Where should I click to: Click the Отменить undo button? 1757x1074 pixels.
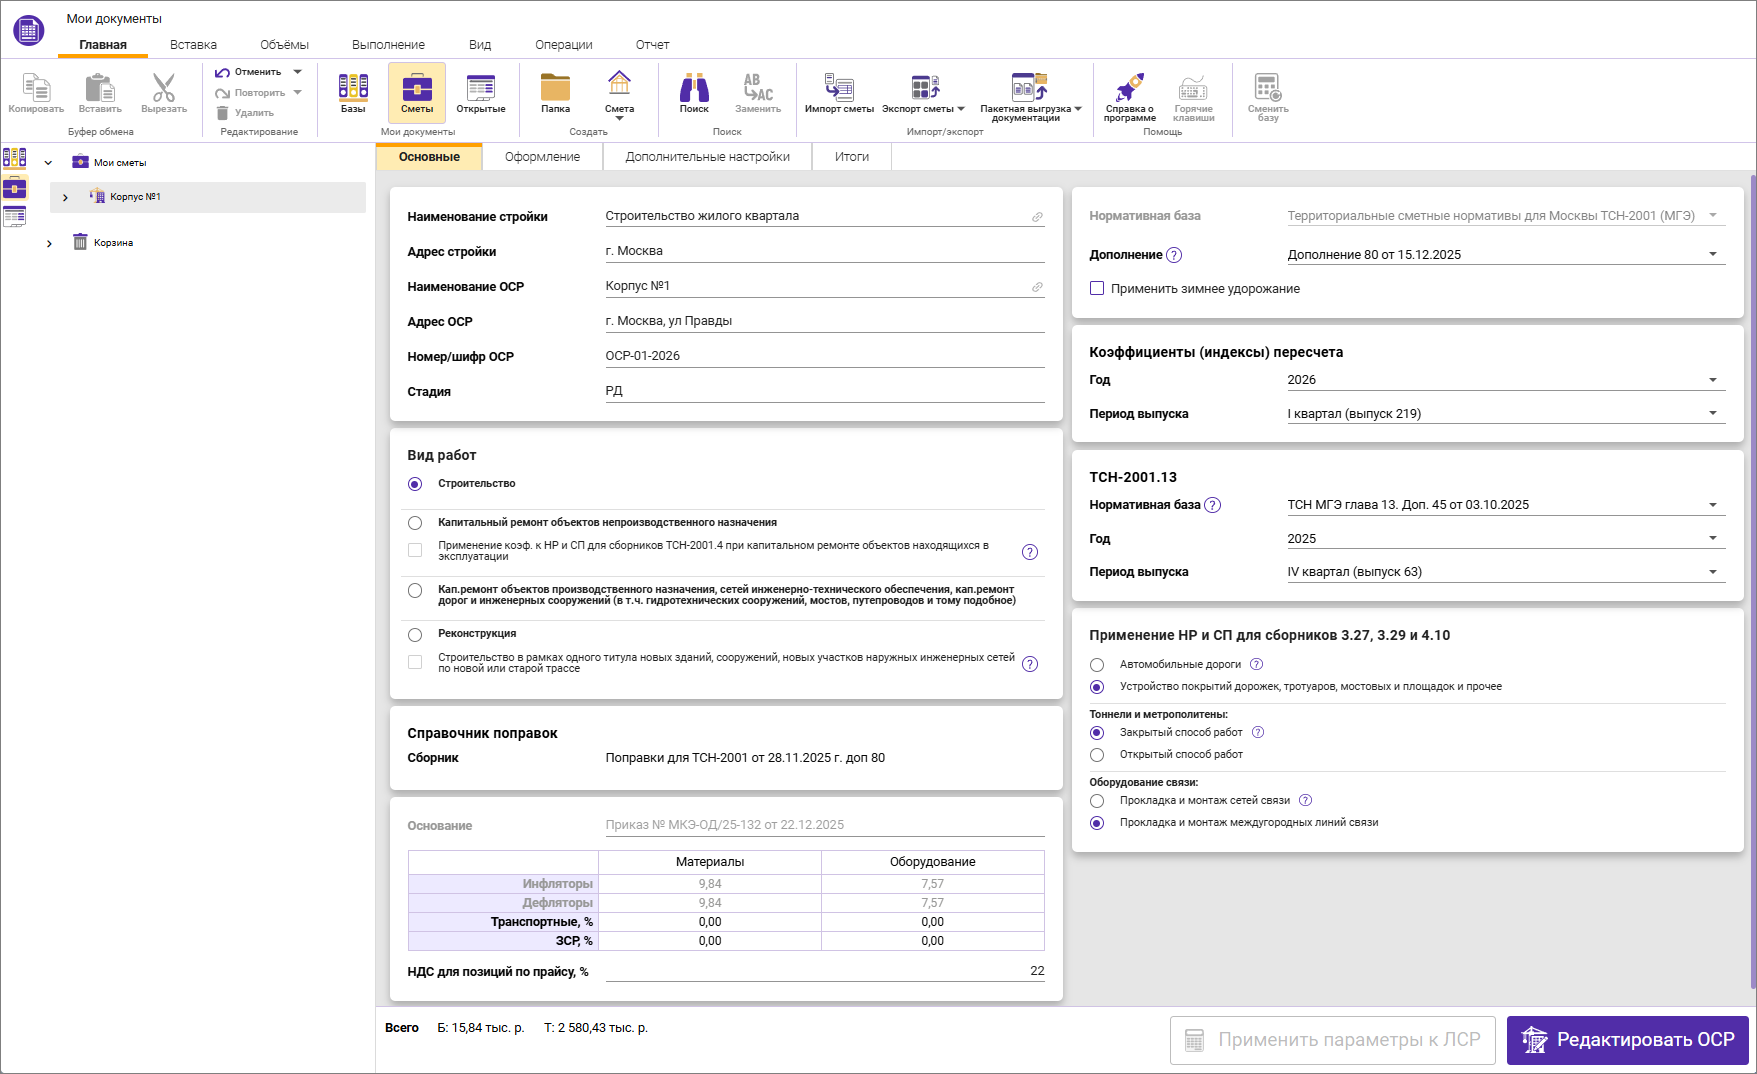(248, 72)
